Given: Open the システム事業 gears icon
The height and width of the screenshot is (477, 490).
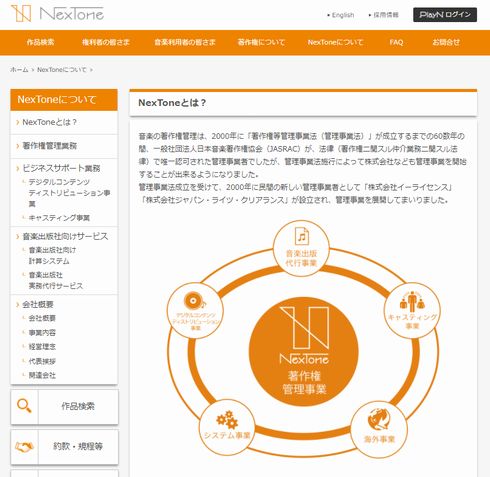Looking at the screenshot, I should click(x=227, y=427).
